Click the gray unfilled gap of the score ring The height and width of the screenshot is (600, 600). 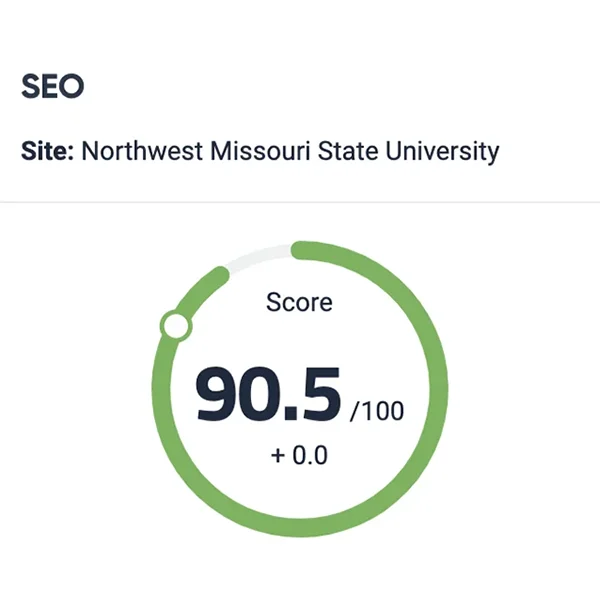click(x=260, y=255)
